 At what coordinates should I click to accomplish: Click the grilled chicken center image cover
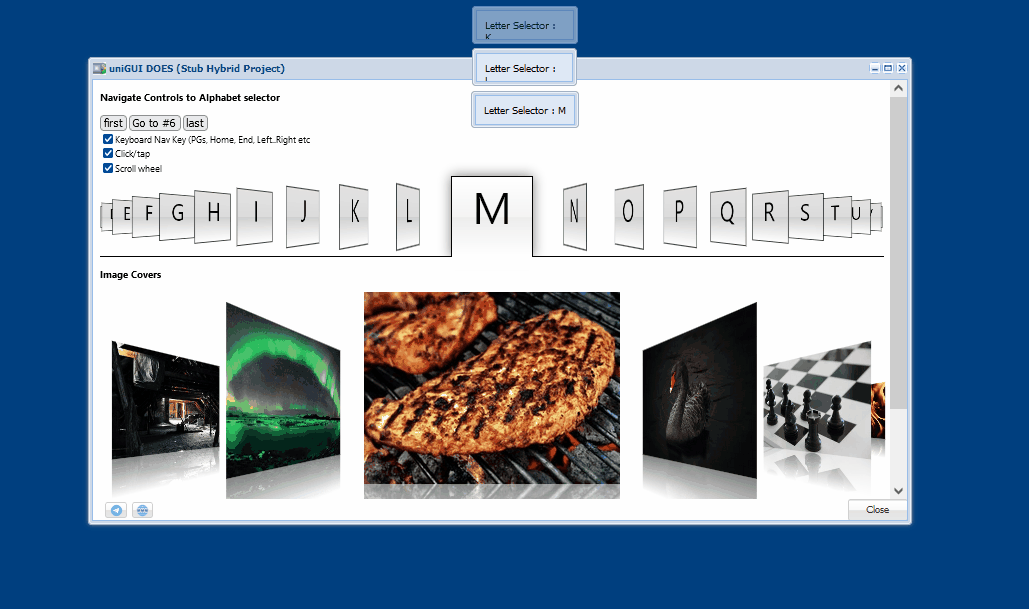492,388
